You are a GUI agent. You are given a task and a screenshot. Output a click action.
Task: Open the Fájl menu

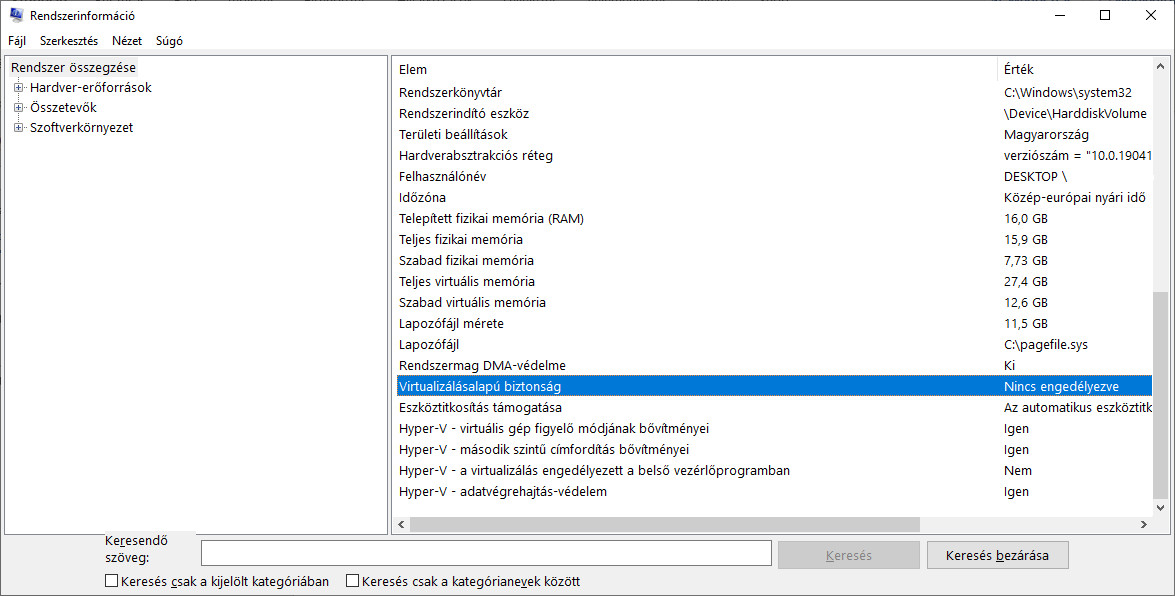[16, 40]
